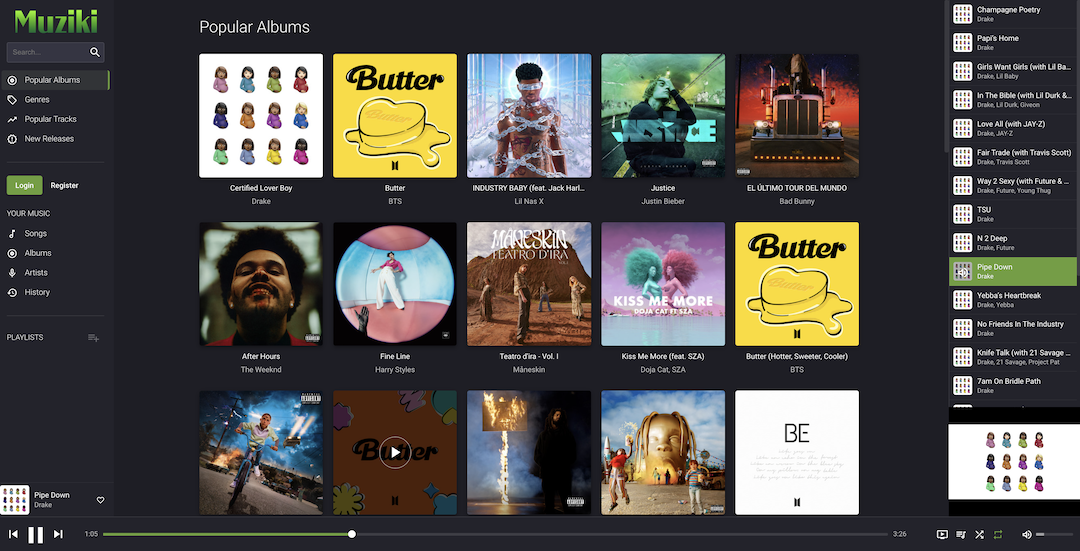Click the Muziki logo
1080x551 pixels.
[56, 21]
